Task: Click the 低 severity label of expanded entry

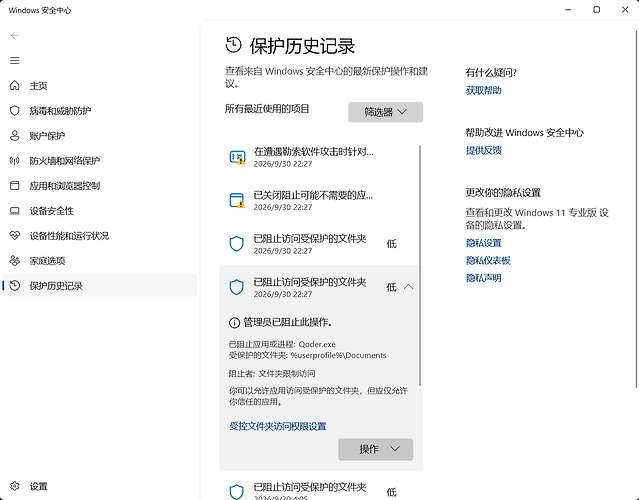Action: (x=391, y=287)
